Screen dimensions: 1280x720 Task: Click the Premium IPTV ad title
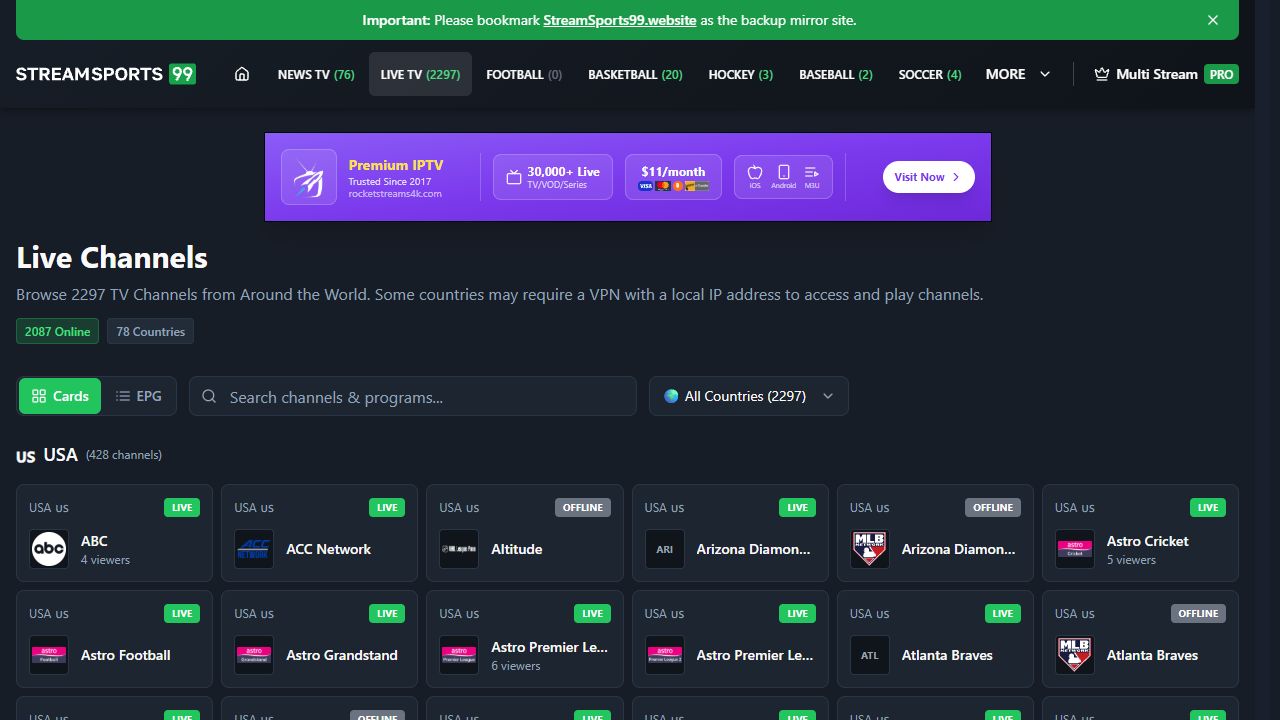pyautogui.click(x=396, y=165)
